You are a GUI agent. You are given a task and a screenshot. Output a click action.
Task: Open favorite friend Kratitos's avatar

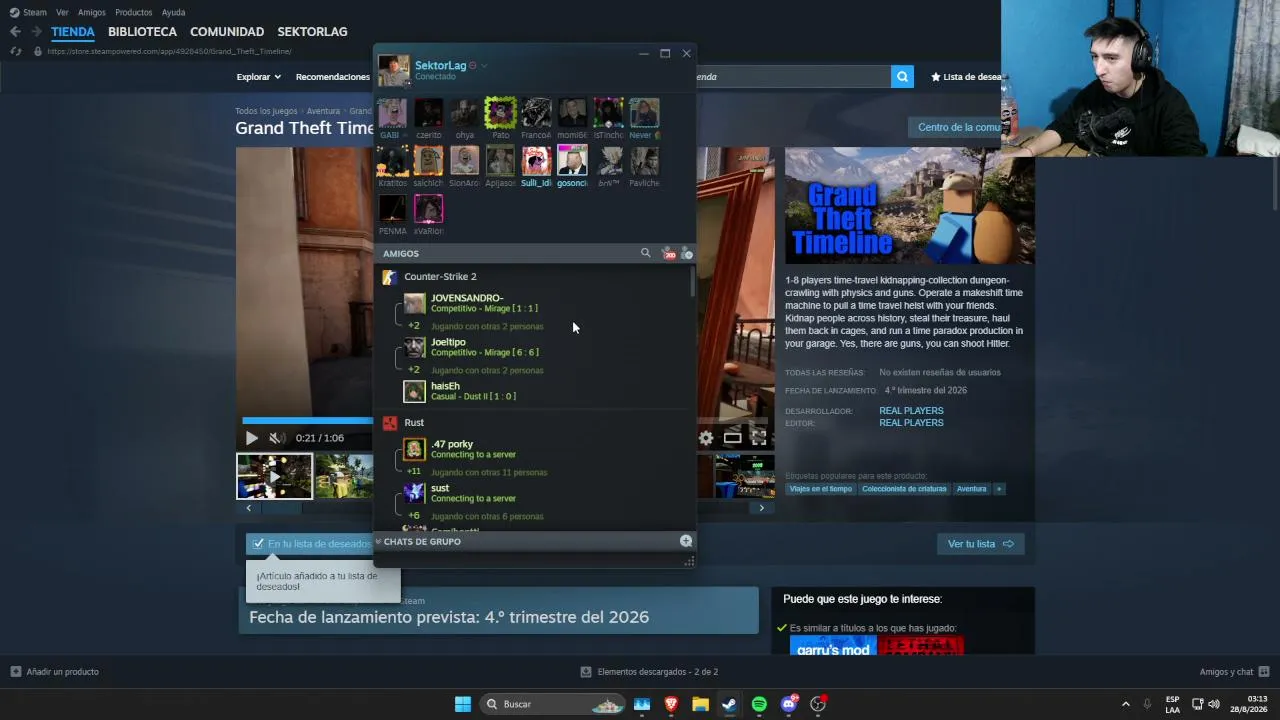click(392, 161)
